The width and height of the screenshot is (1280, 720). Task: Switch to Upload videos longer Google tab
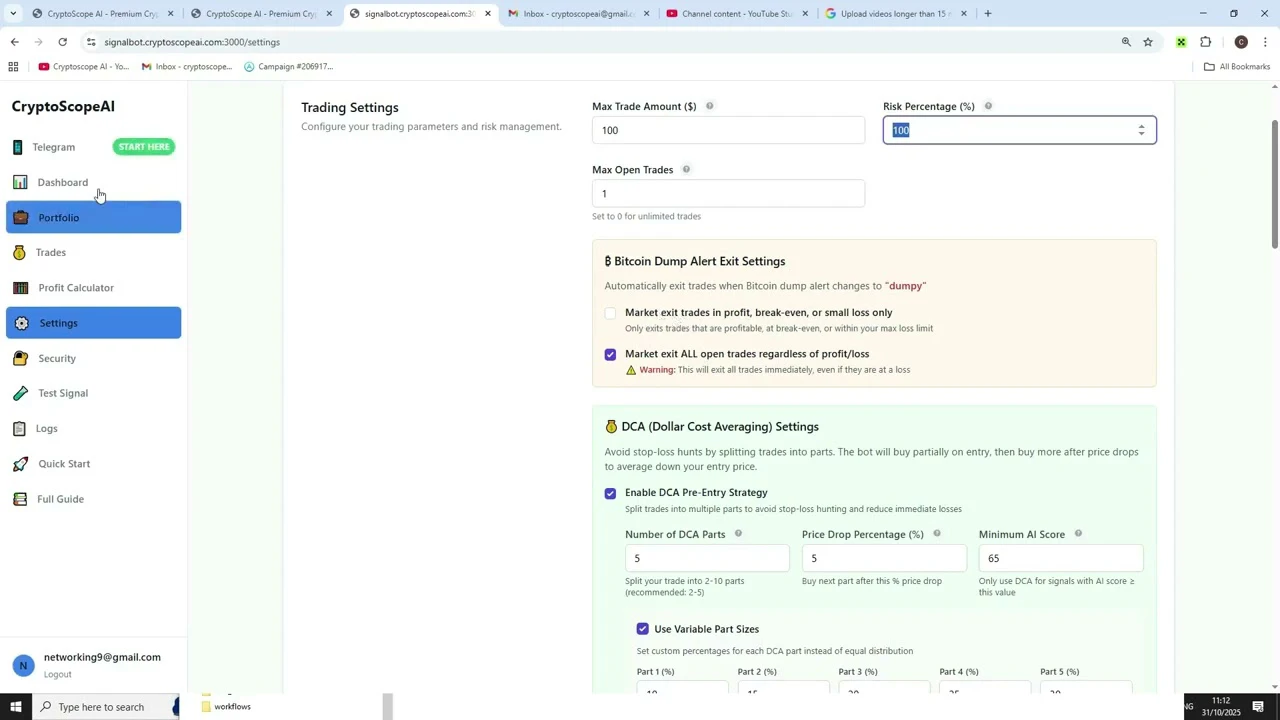pyautogui.click(x=895, y=14)
